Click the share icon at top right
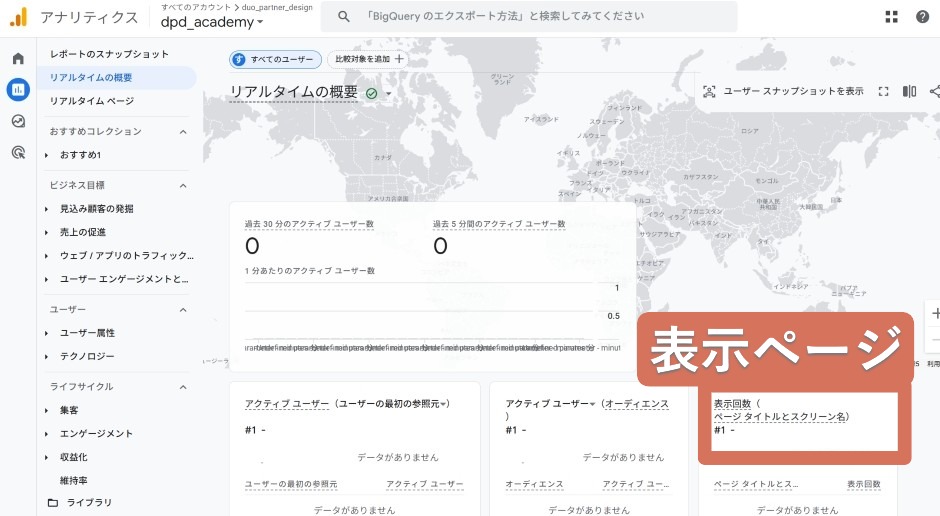Screen dimensions: 940x516 point(934,91)
